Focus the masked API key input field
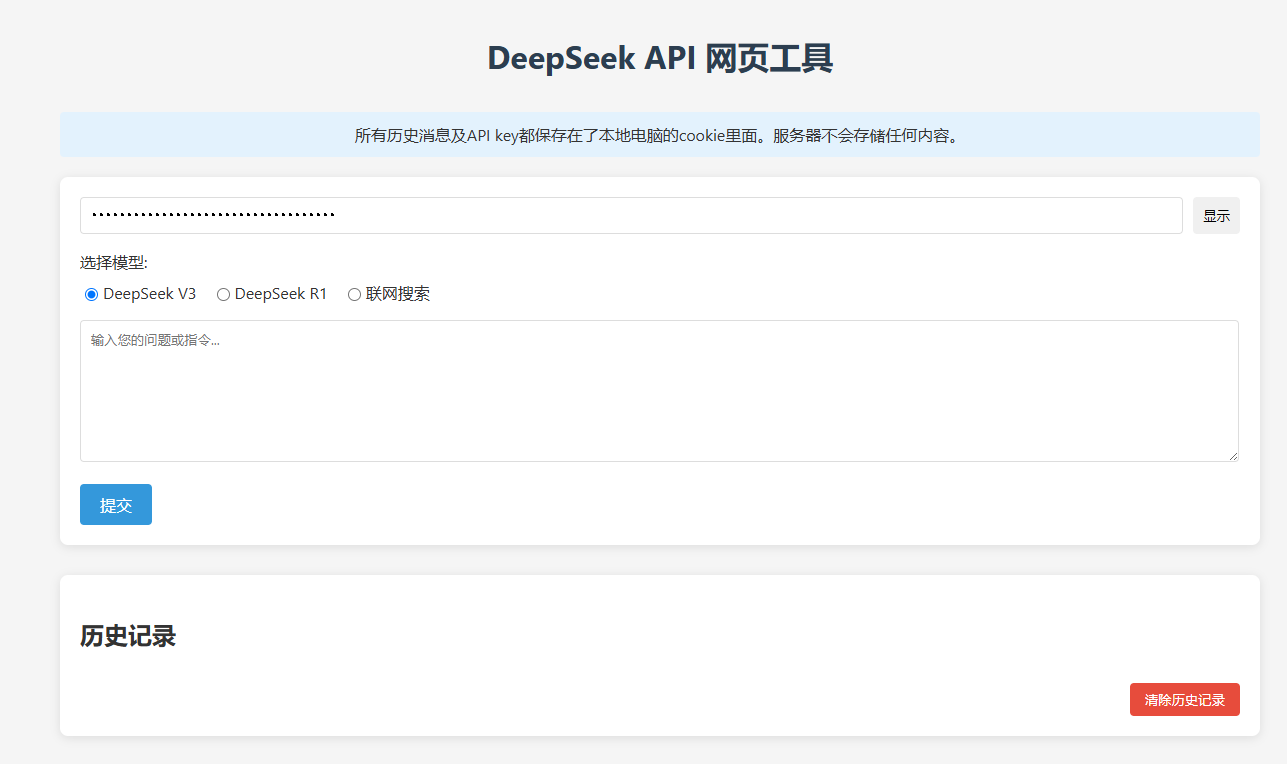The height and width of the screenshot is (764, 1287). (x=631, y=216)
